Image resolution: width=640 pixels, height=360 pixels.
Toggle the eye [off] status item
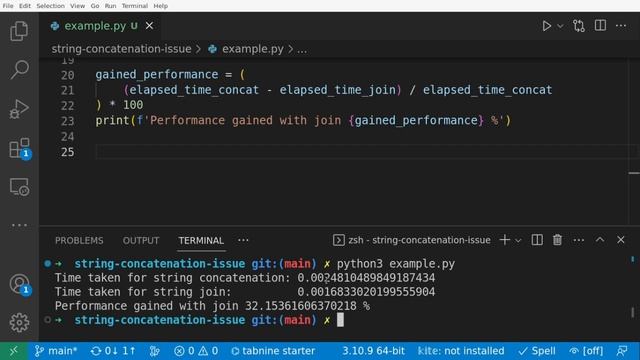(x=586, y=351)
